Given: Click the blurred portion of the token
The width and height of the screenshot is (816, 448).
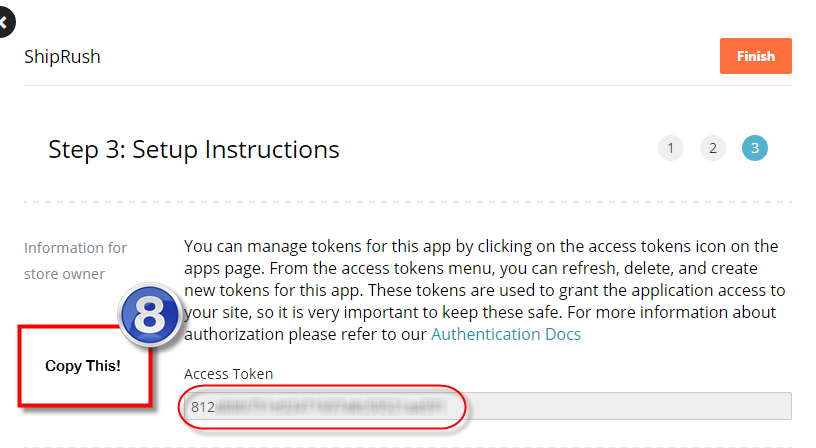Looking at the screenshot, I should [331, 407].
